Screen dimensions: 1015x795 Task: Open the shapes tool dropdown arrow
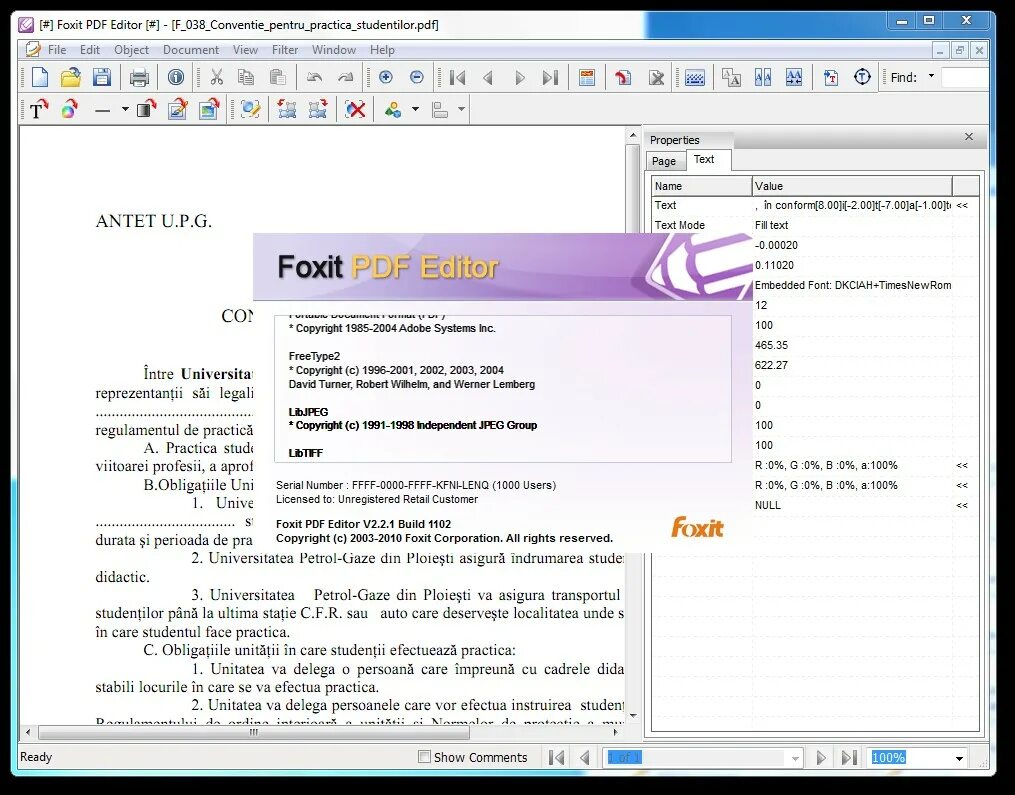click(415, 109)
